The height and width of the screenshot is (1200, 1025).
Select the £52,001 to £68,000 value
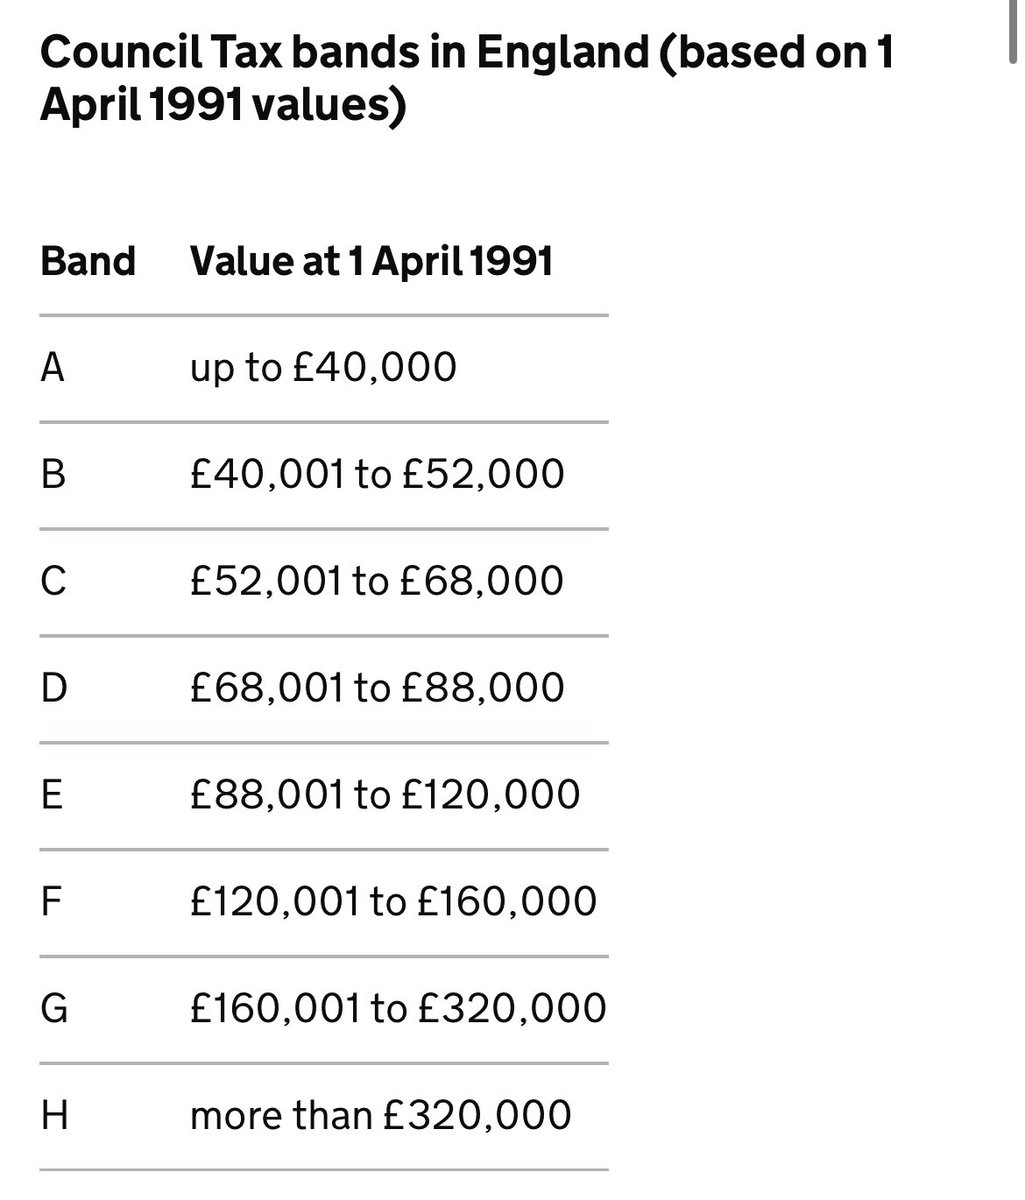coord(377,581)
